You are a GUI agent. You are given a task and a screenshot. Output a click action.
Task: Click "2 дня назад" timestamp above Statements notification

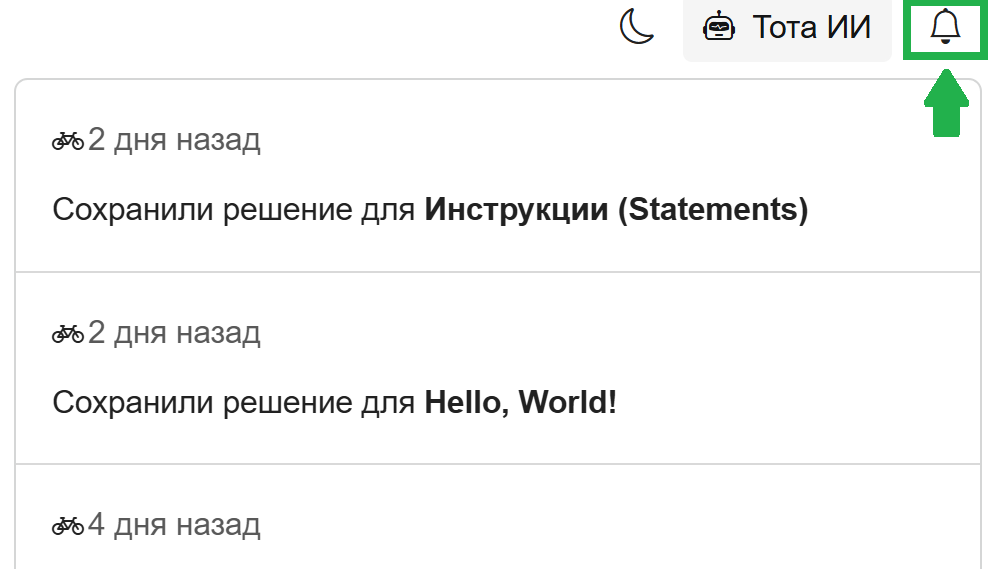[174, 140]
